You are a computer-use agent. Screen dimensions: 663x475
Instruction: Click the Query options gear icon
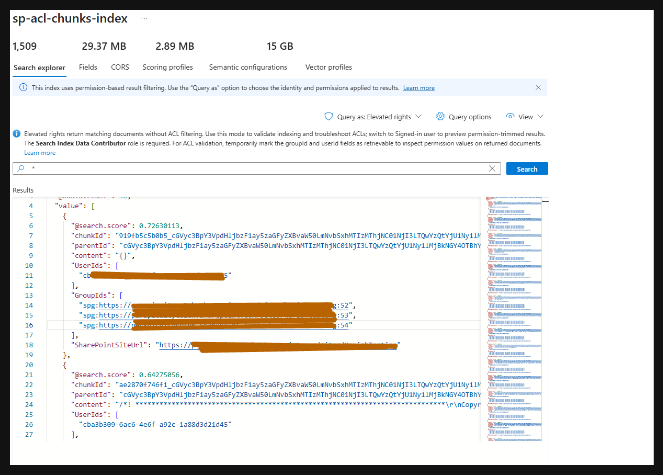(440, 116)
